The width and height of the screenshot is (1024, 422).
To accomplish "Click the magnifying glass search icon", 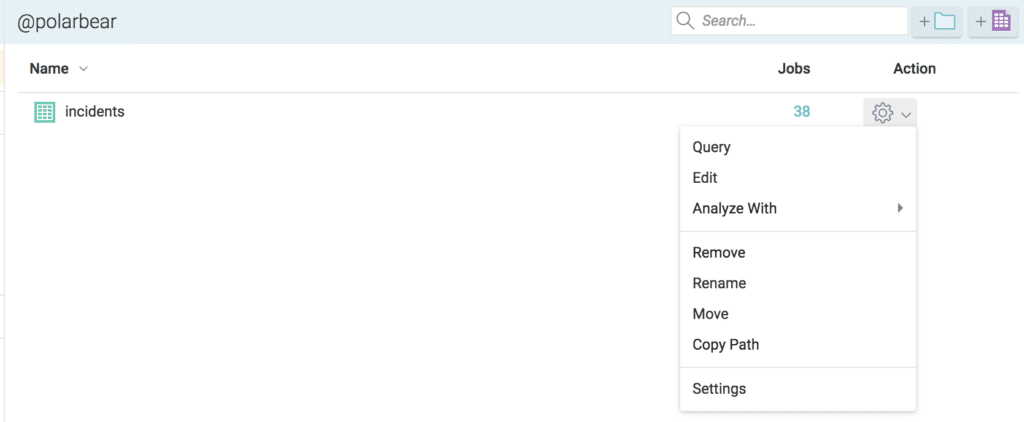I will coord(685,22).
